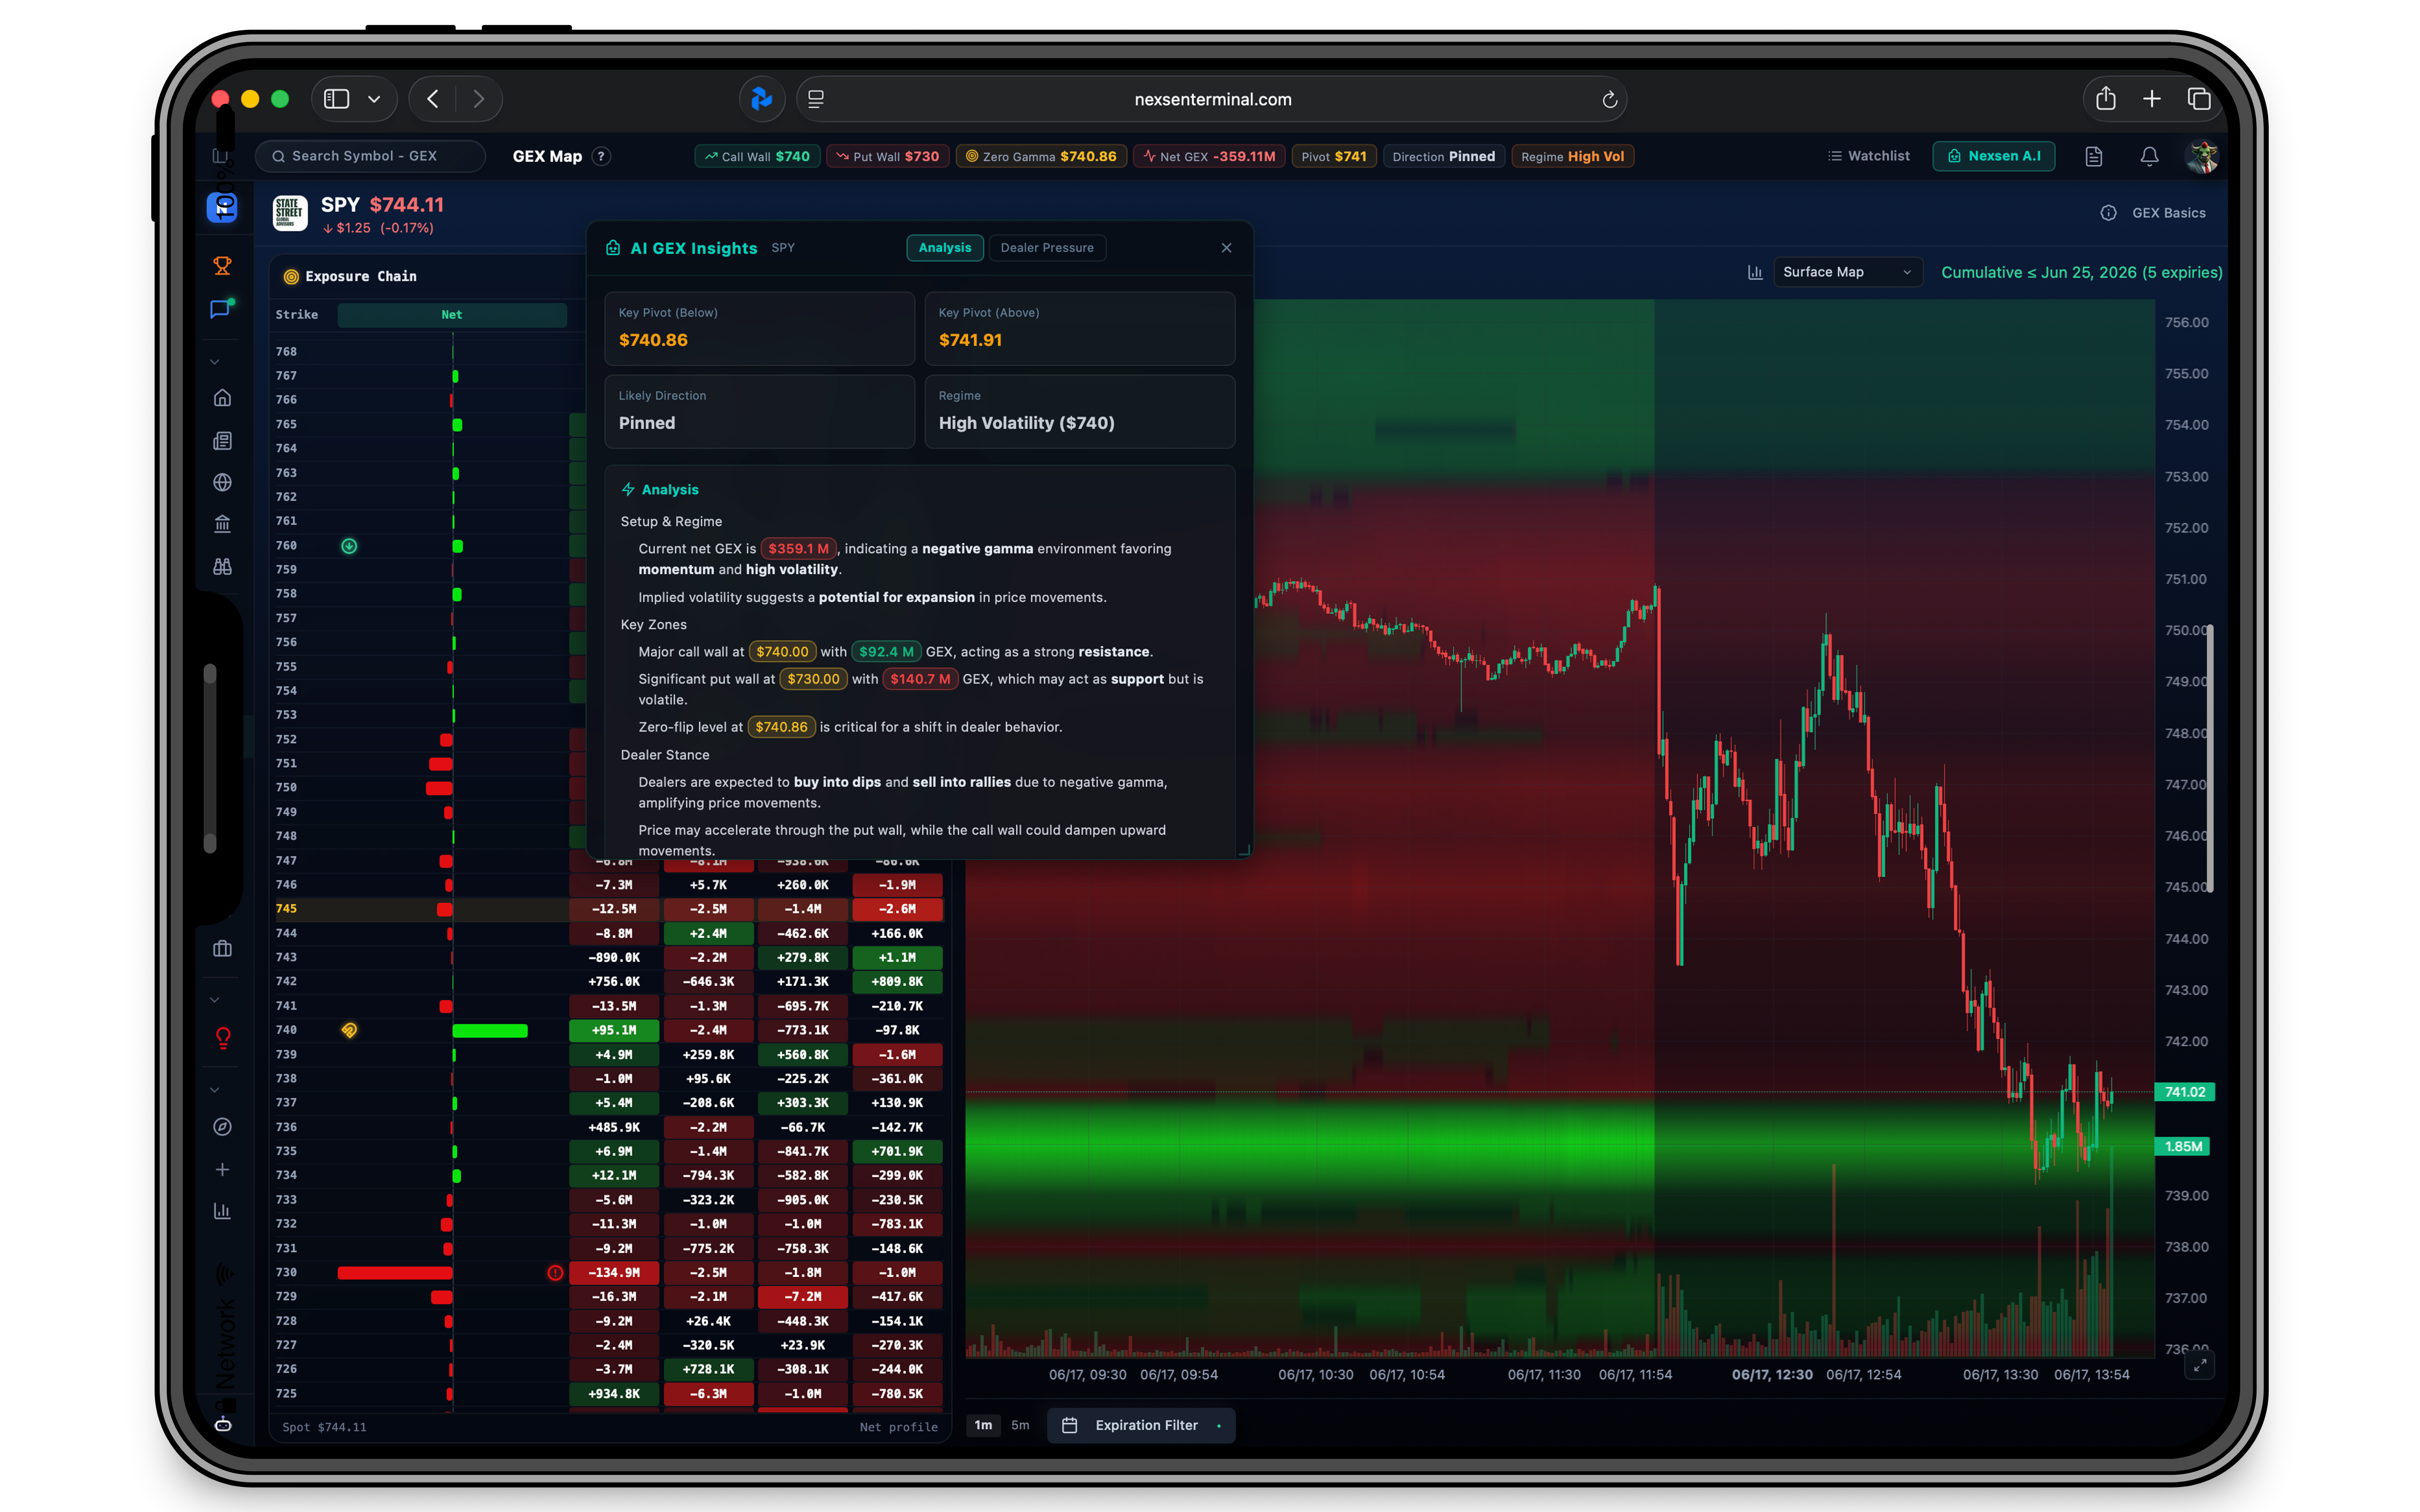Open the chat messages icon in sidebar
The height and width of the screenshot is (1512, 2420).
tap(221, 309)
